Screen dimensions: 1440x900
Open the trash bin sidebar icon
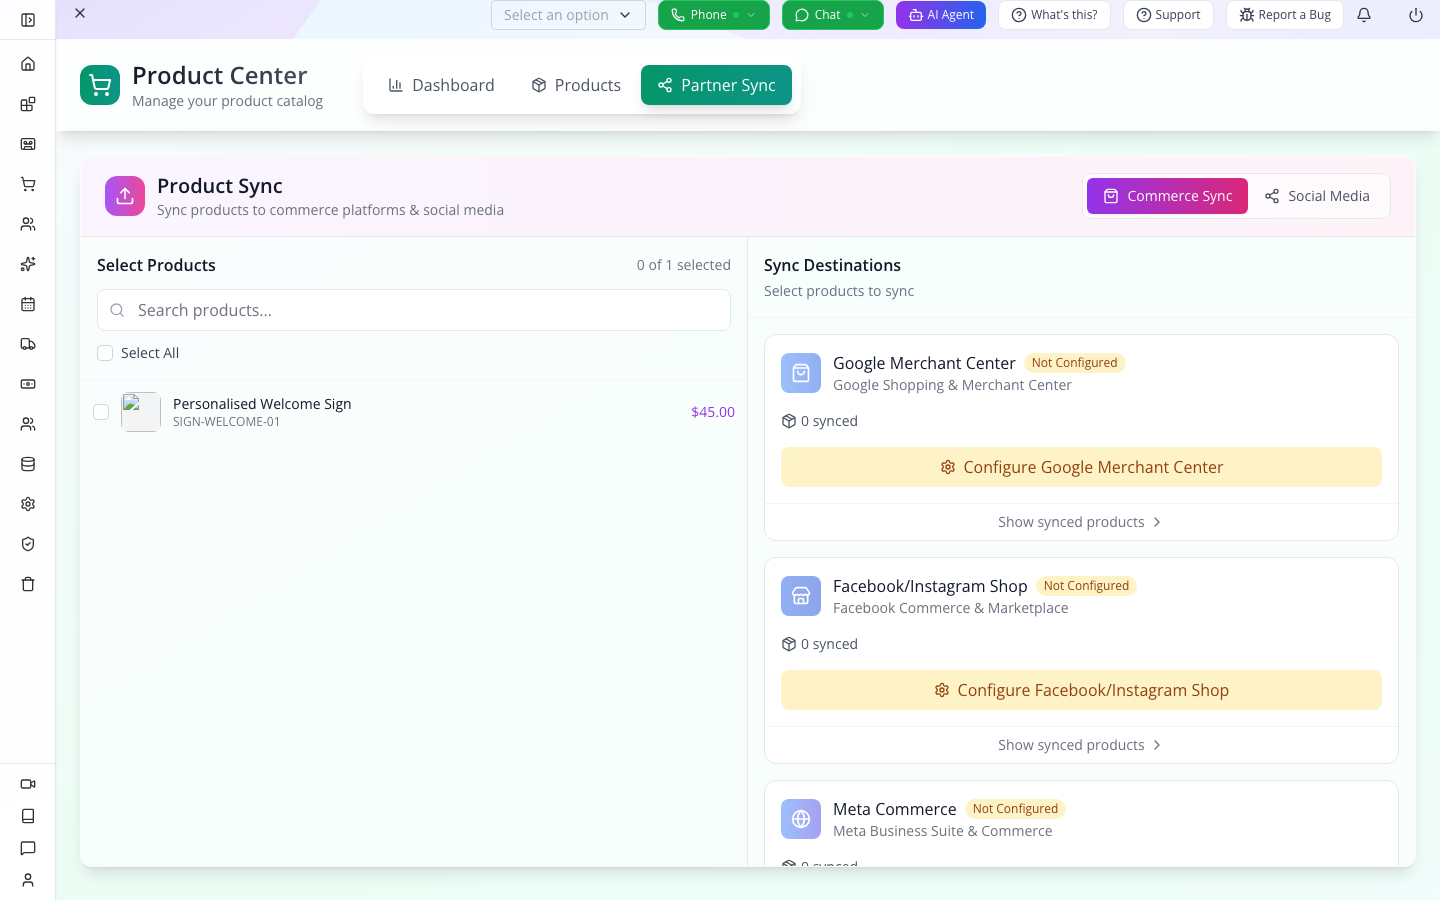tap(28, 584)
